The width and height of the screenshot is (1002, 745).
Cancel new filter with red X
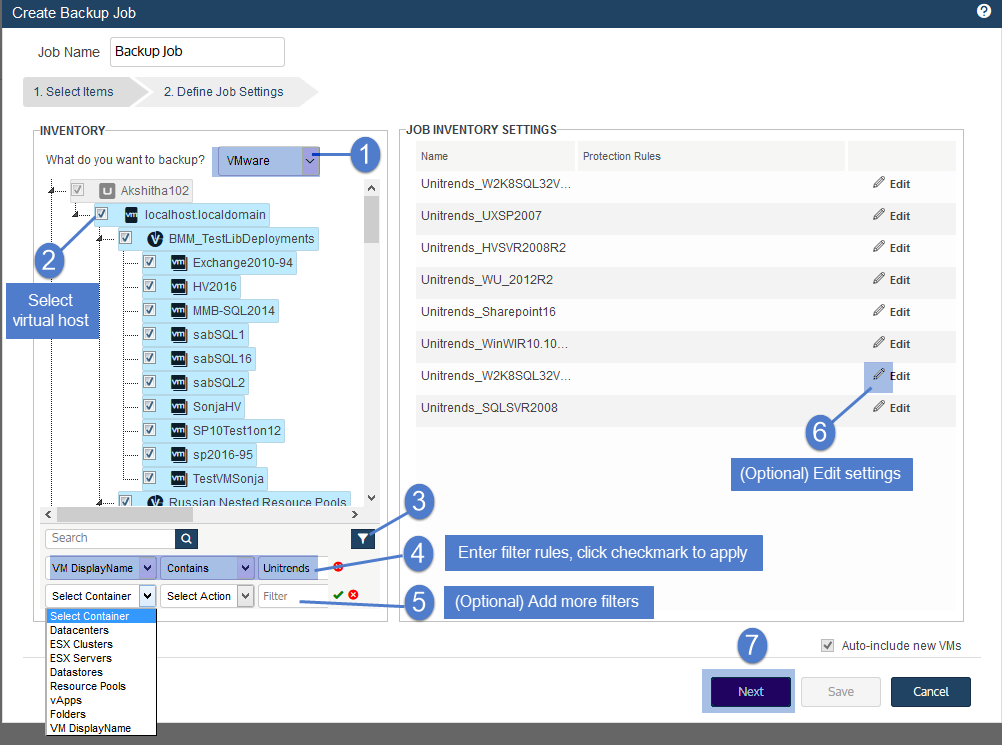353,595
